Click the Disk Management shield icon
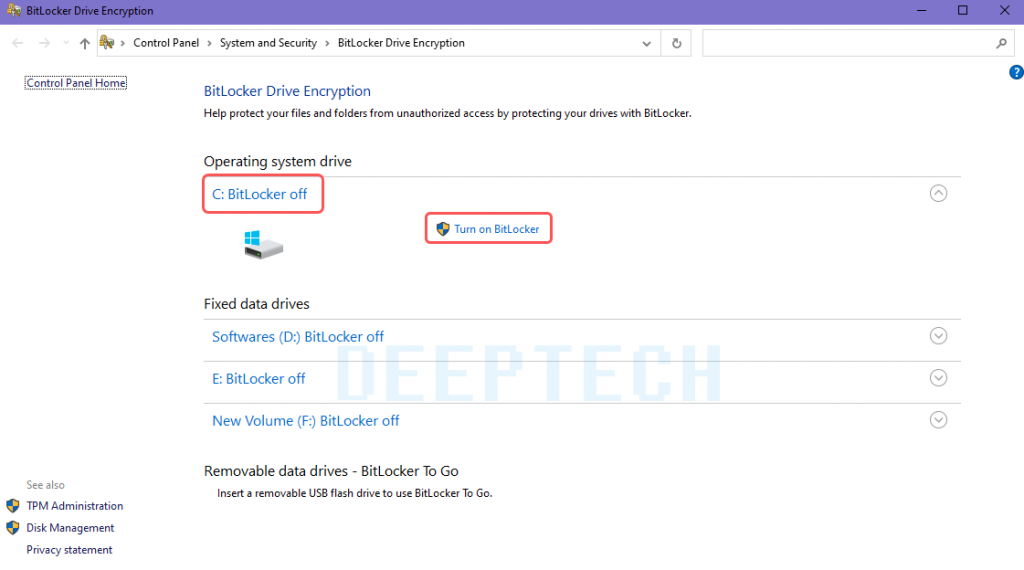 click(x=13, y=528)
